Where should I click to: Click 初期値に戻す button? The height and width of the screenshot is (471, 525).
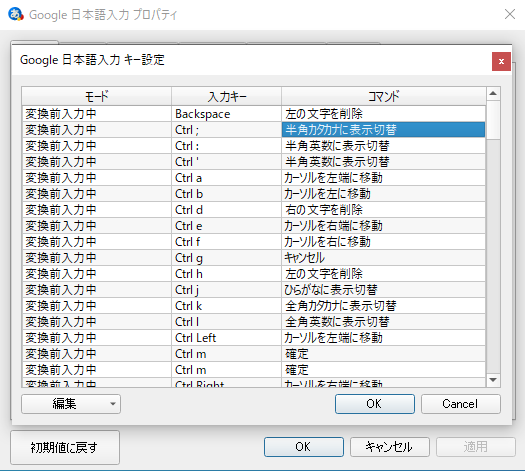tap(65, 448)
